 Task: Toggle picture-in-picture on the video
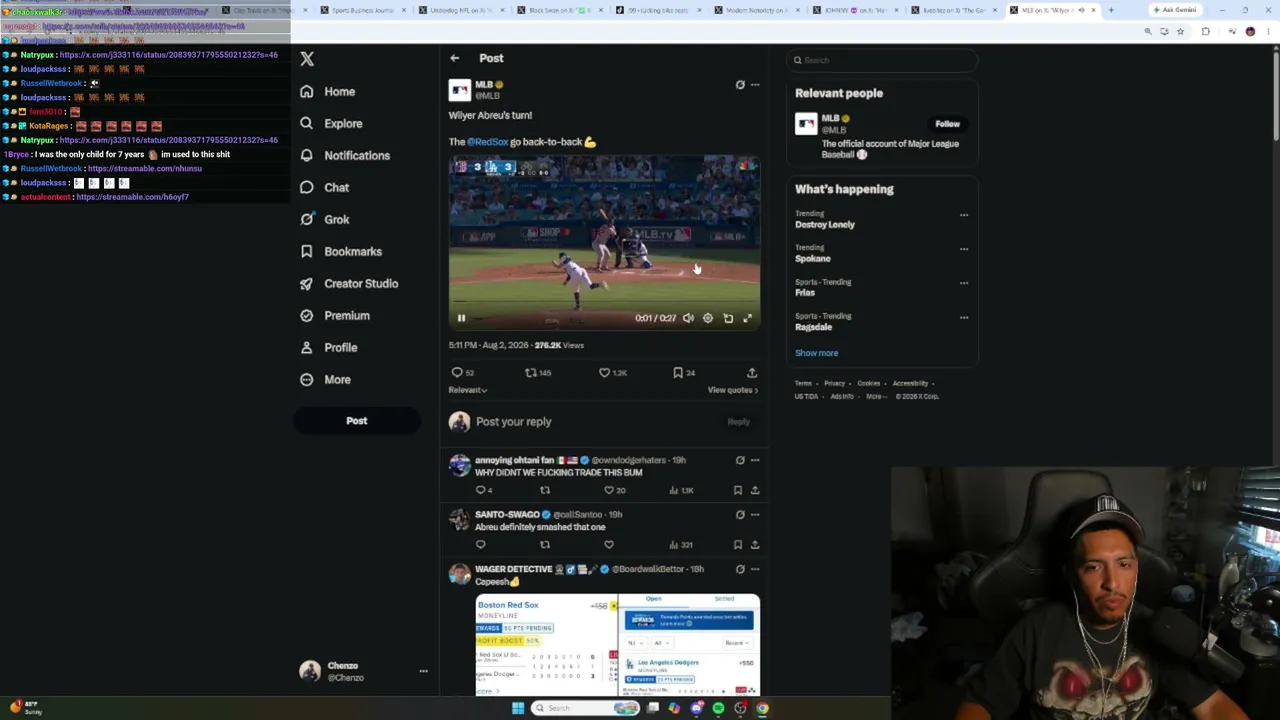(728, 318)
